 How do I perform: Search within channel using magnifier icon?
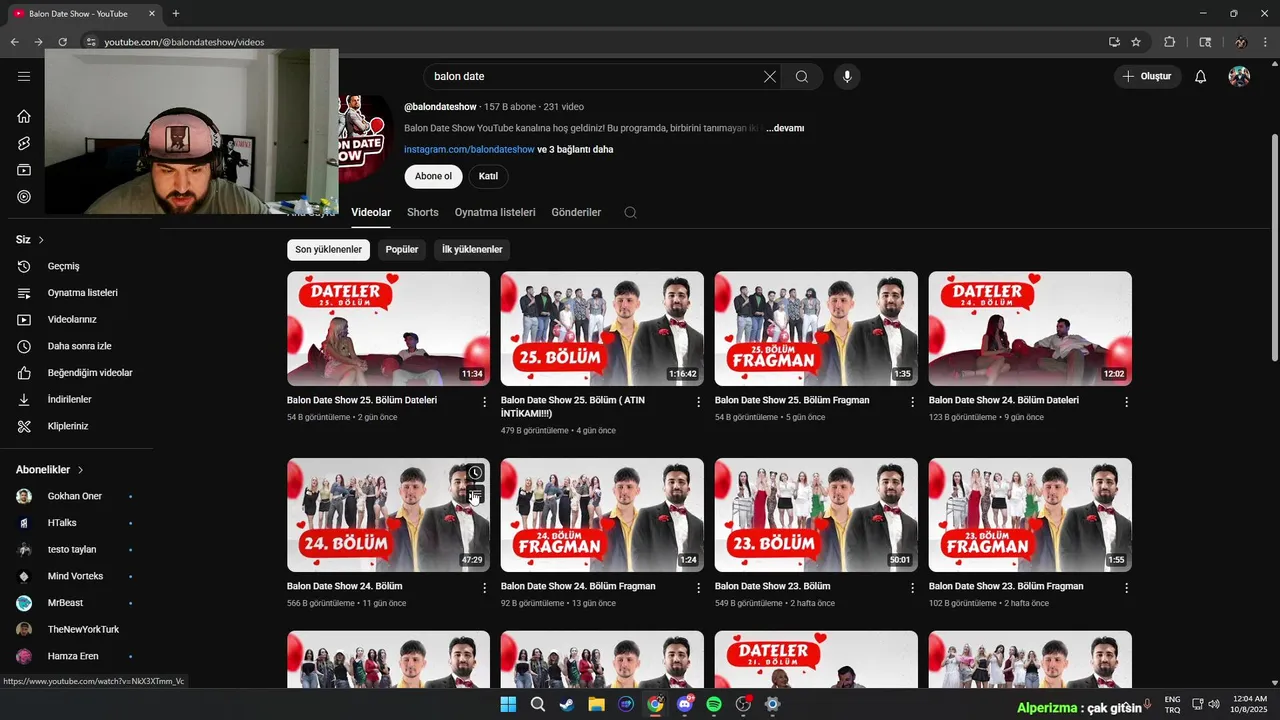pos(630,212)
